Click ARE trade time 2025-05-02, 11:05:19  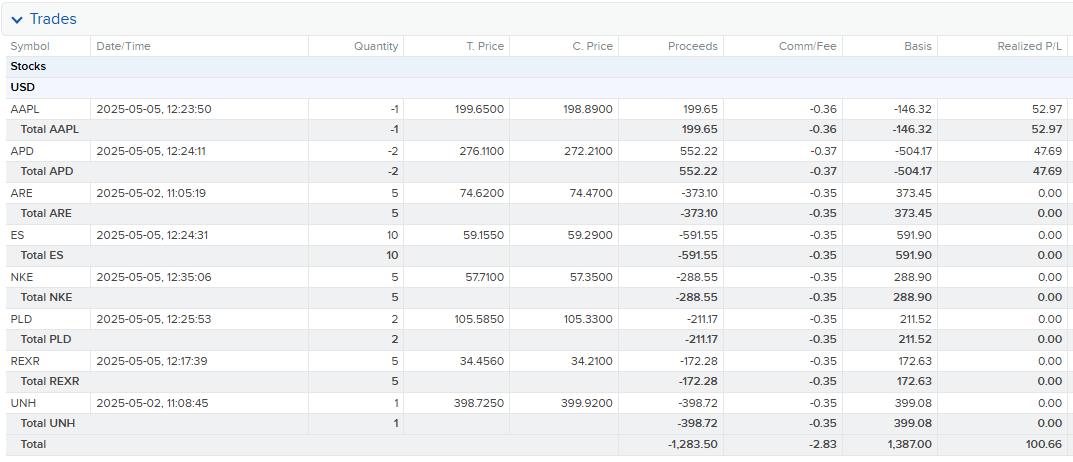pos(151,193)
